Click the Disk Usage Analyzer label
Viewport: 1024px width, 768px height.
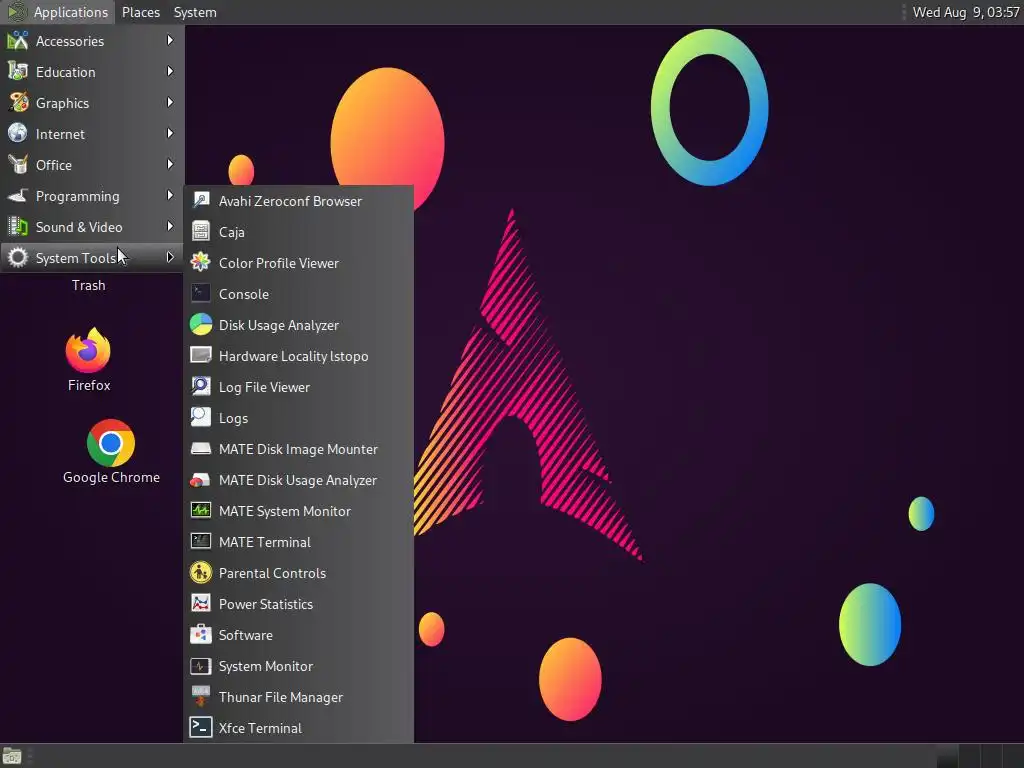279,325
